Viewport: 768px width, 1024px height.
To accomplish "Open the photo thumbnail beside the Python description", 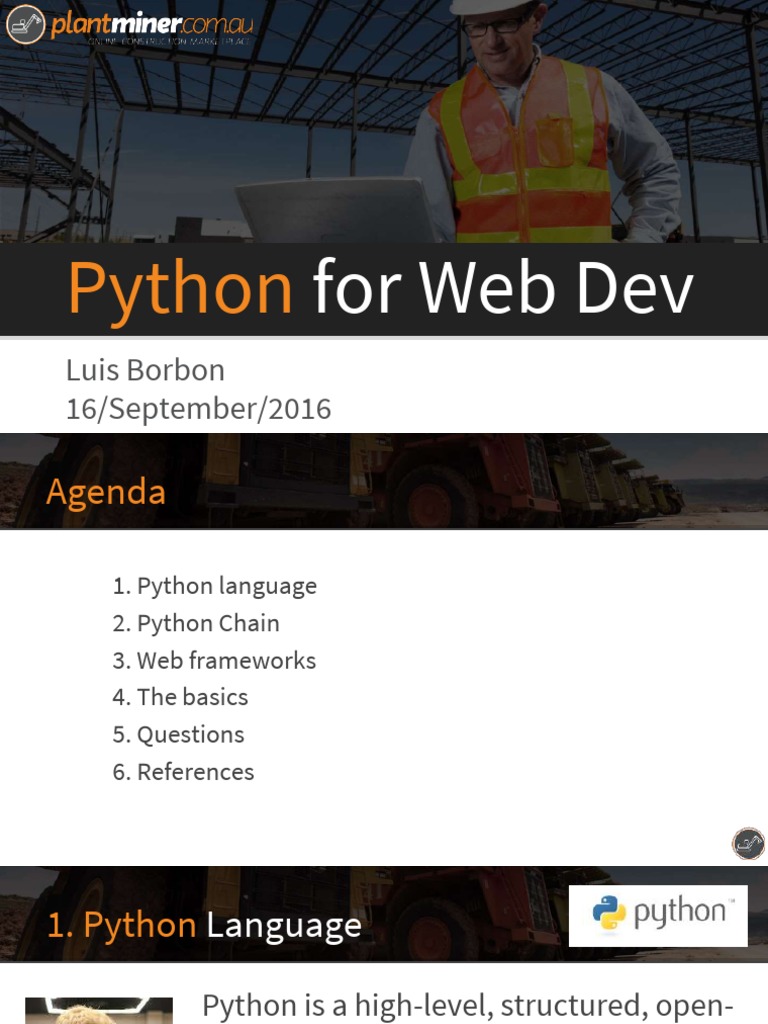I will (98, 1010).
